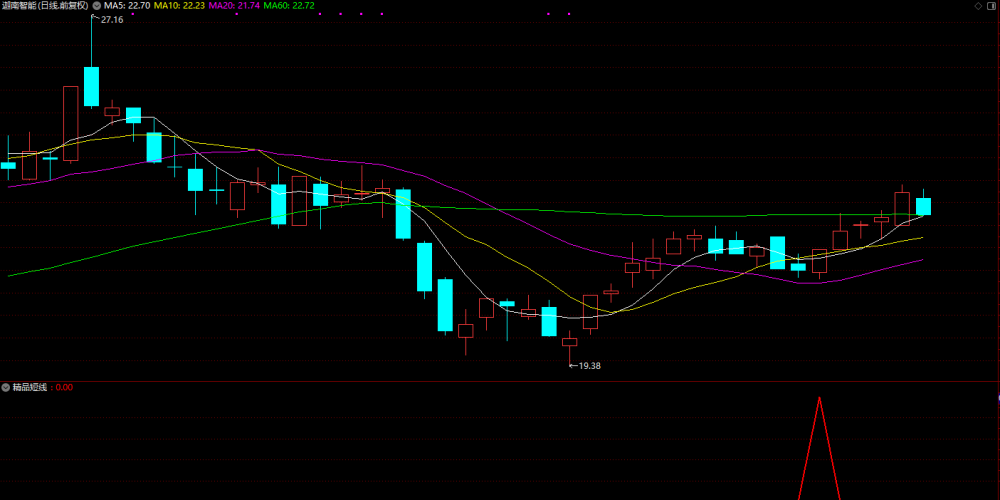Image resolution: width=1000 pixels, height=500 pixels.
Task: Click the stock name title (日线,前复权)
Action: pos(45,5)
